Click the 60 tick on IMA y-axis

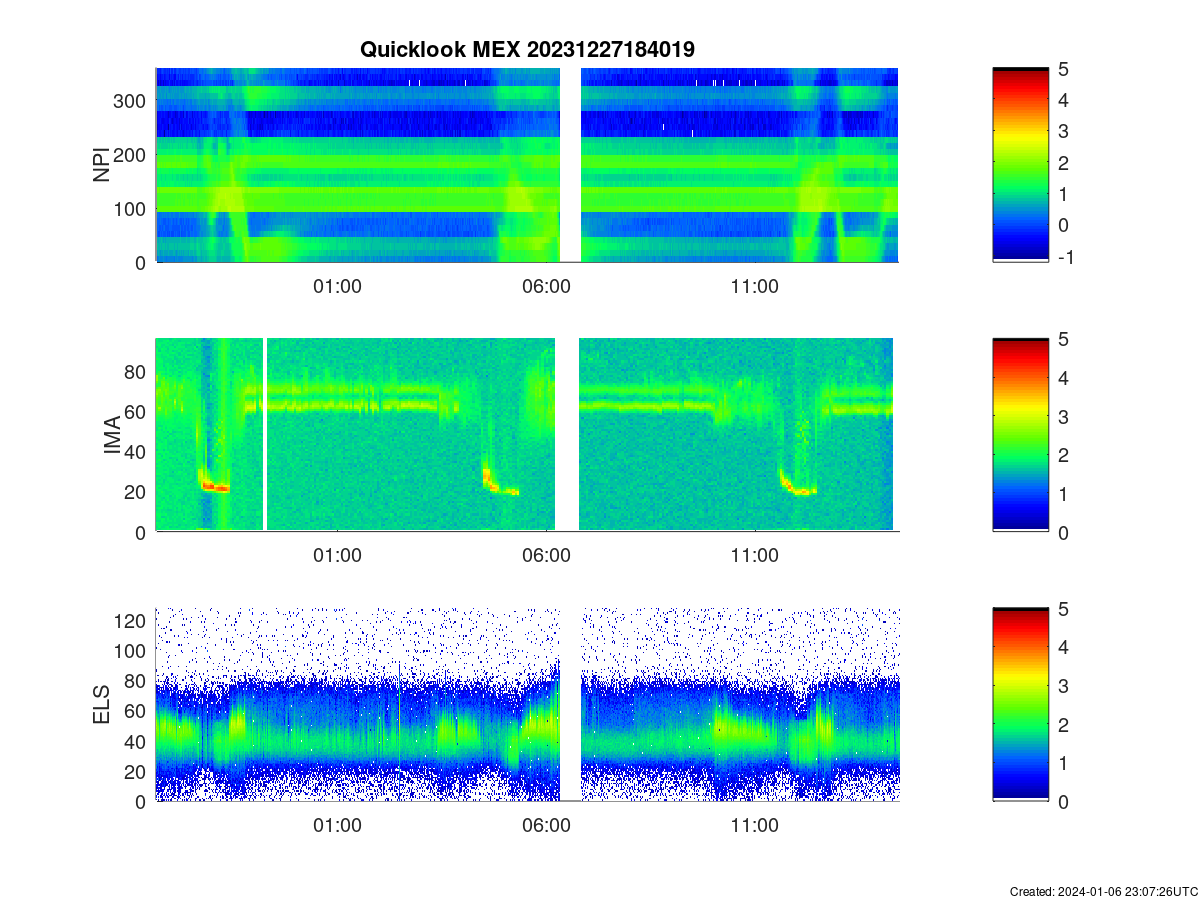point(137,411)
